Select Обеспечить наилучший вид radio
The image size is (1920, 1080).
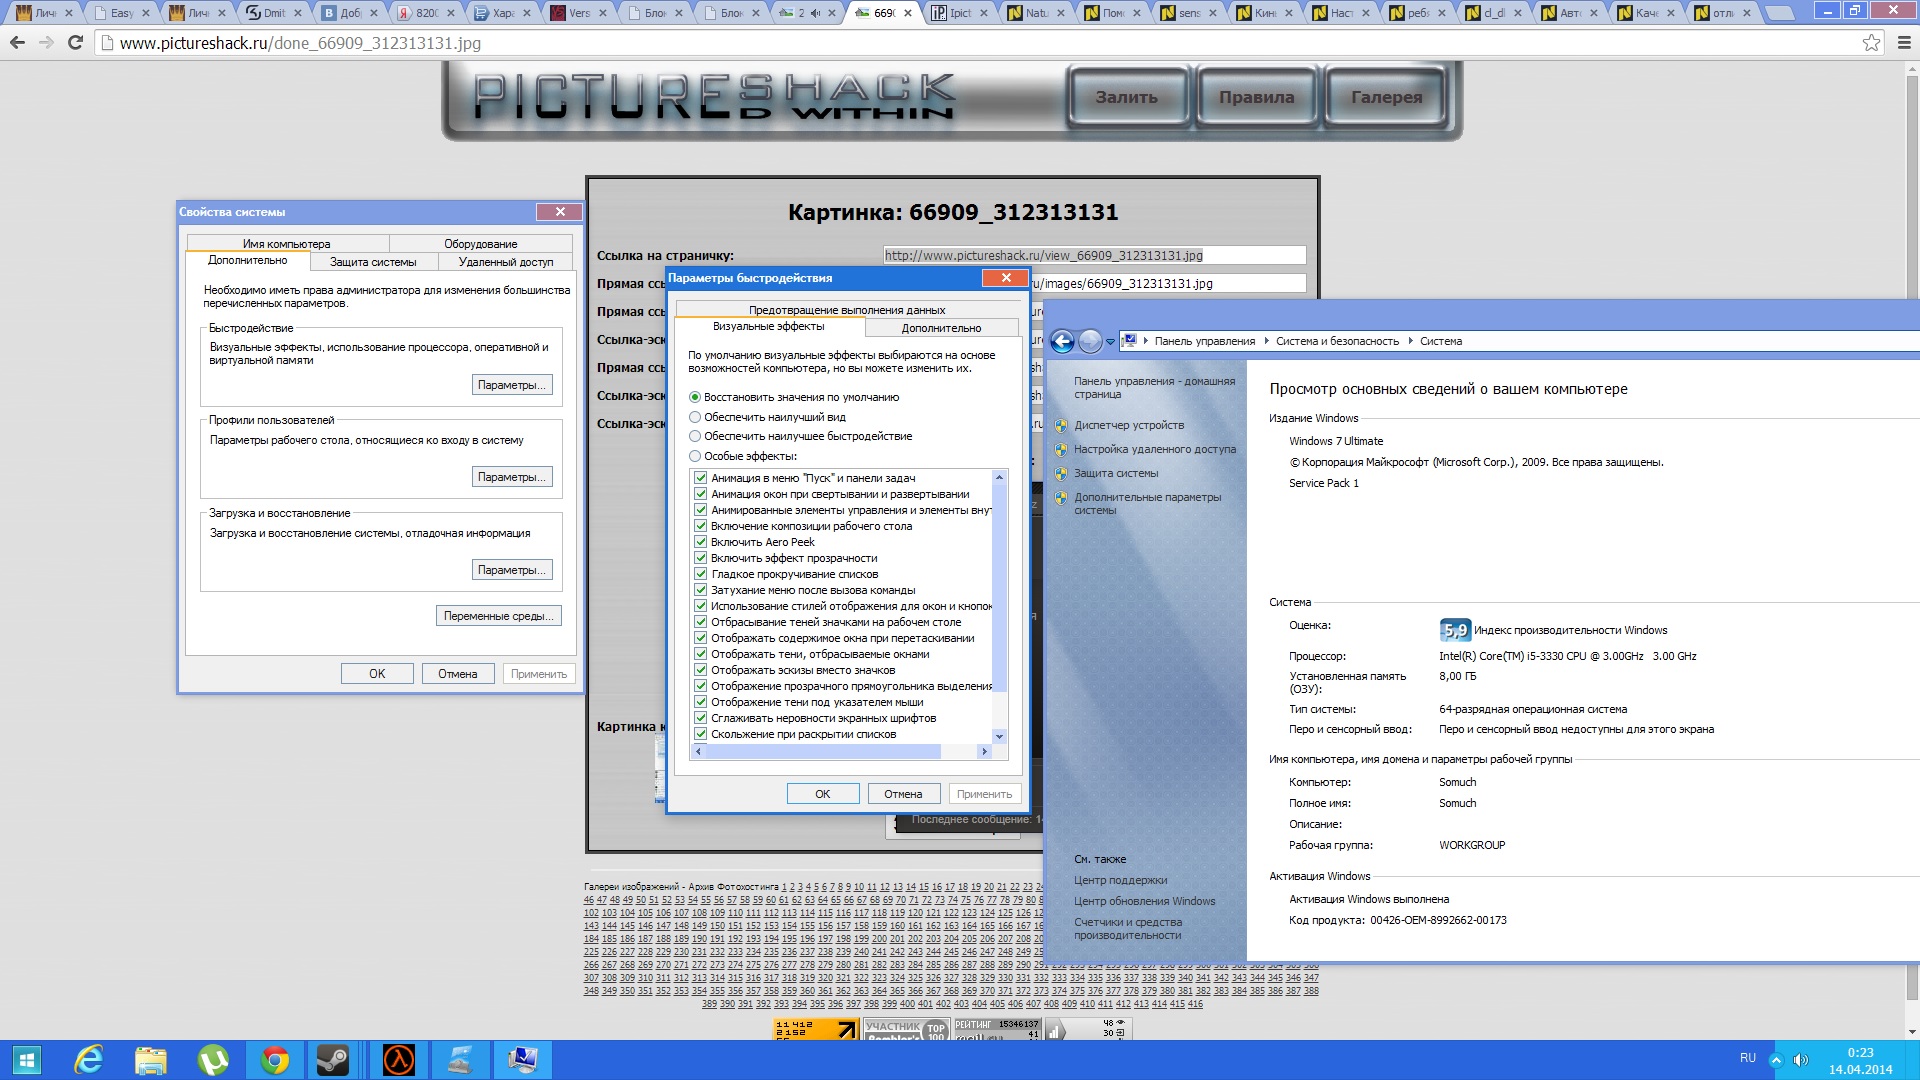coord(695,418)
